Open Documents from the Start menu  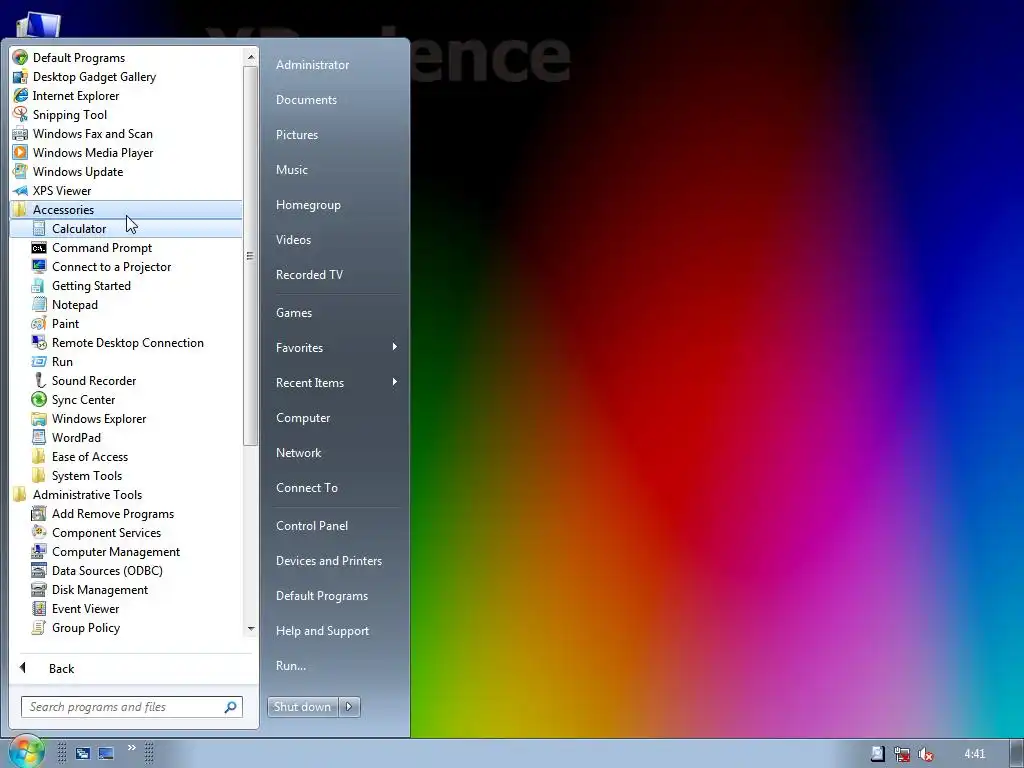[335, 100]
